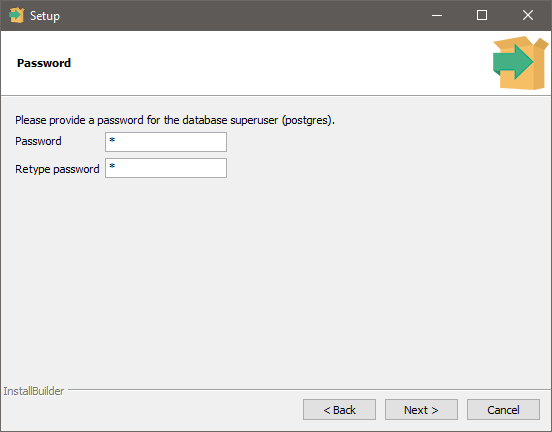Click the box-with-arrow installer logo
This screenshot has height=432, width=552.
tap(520, 63)
